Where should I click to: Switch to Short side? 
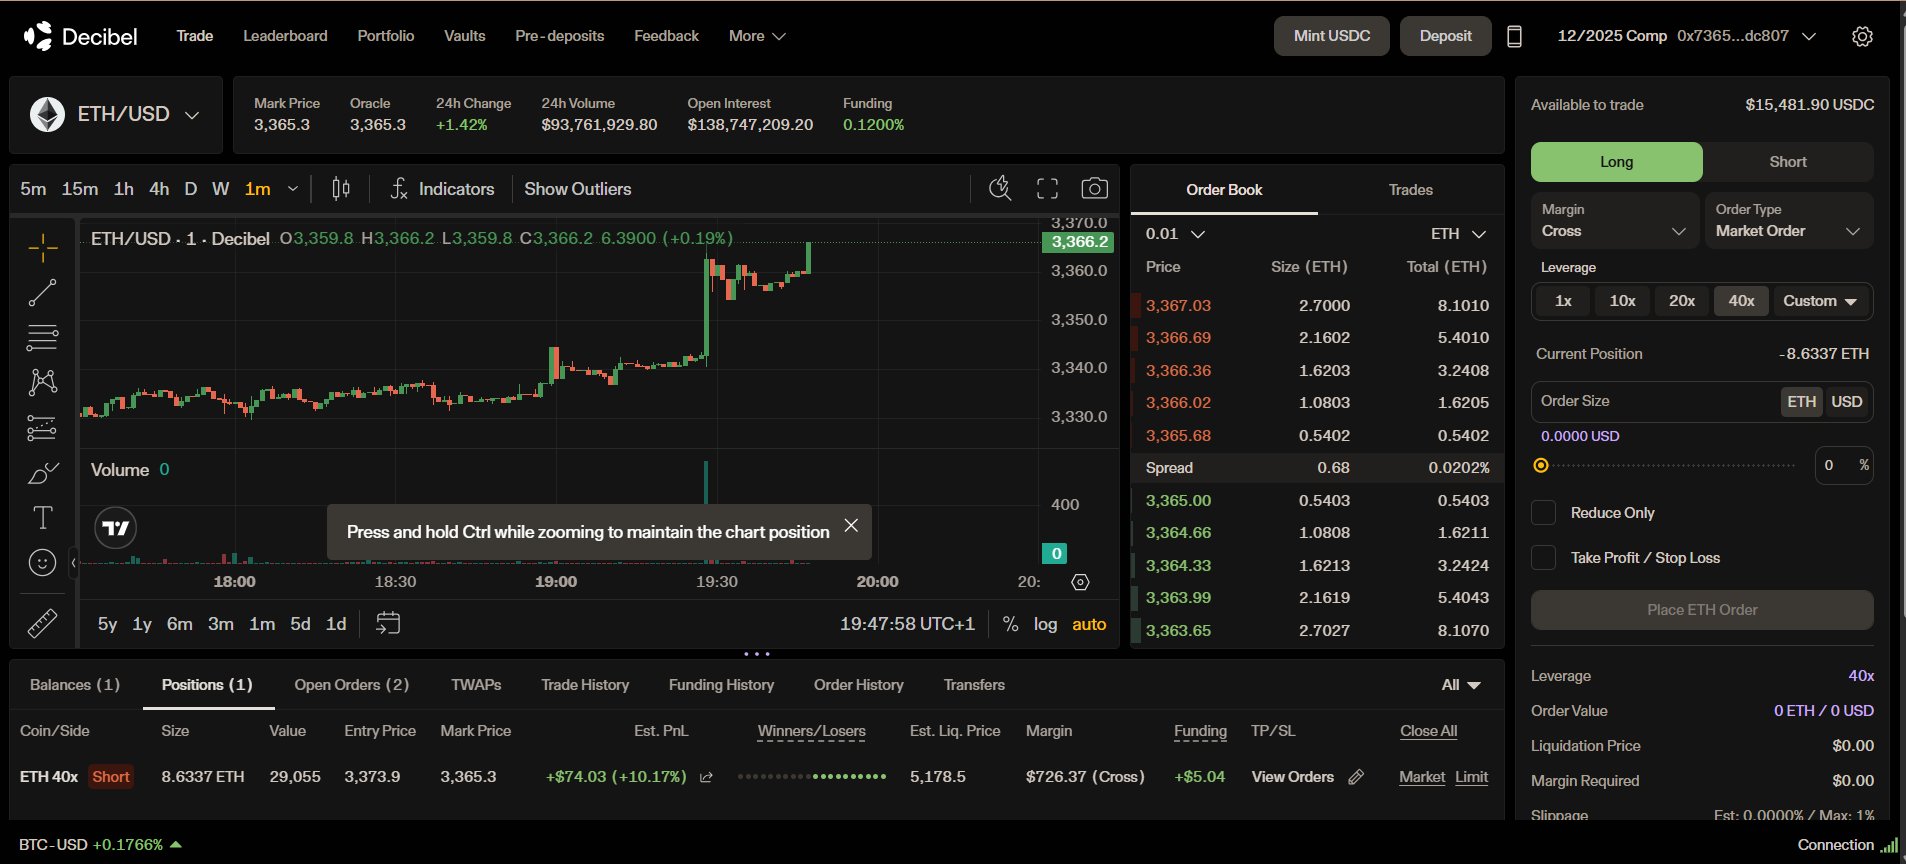(x=1788, y=162)
